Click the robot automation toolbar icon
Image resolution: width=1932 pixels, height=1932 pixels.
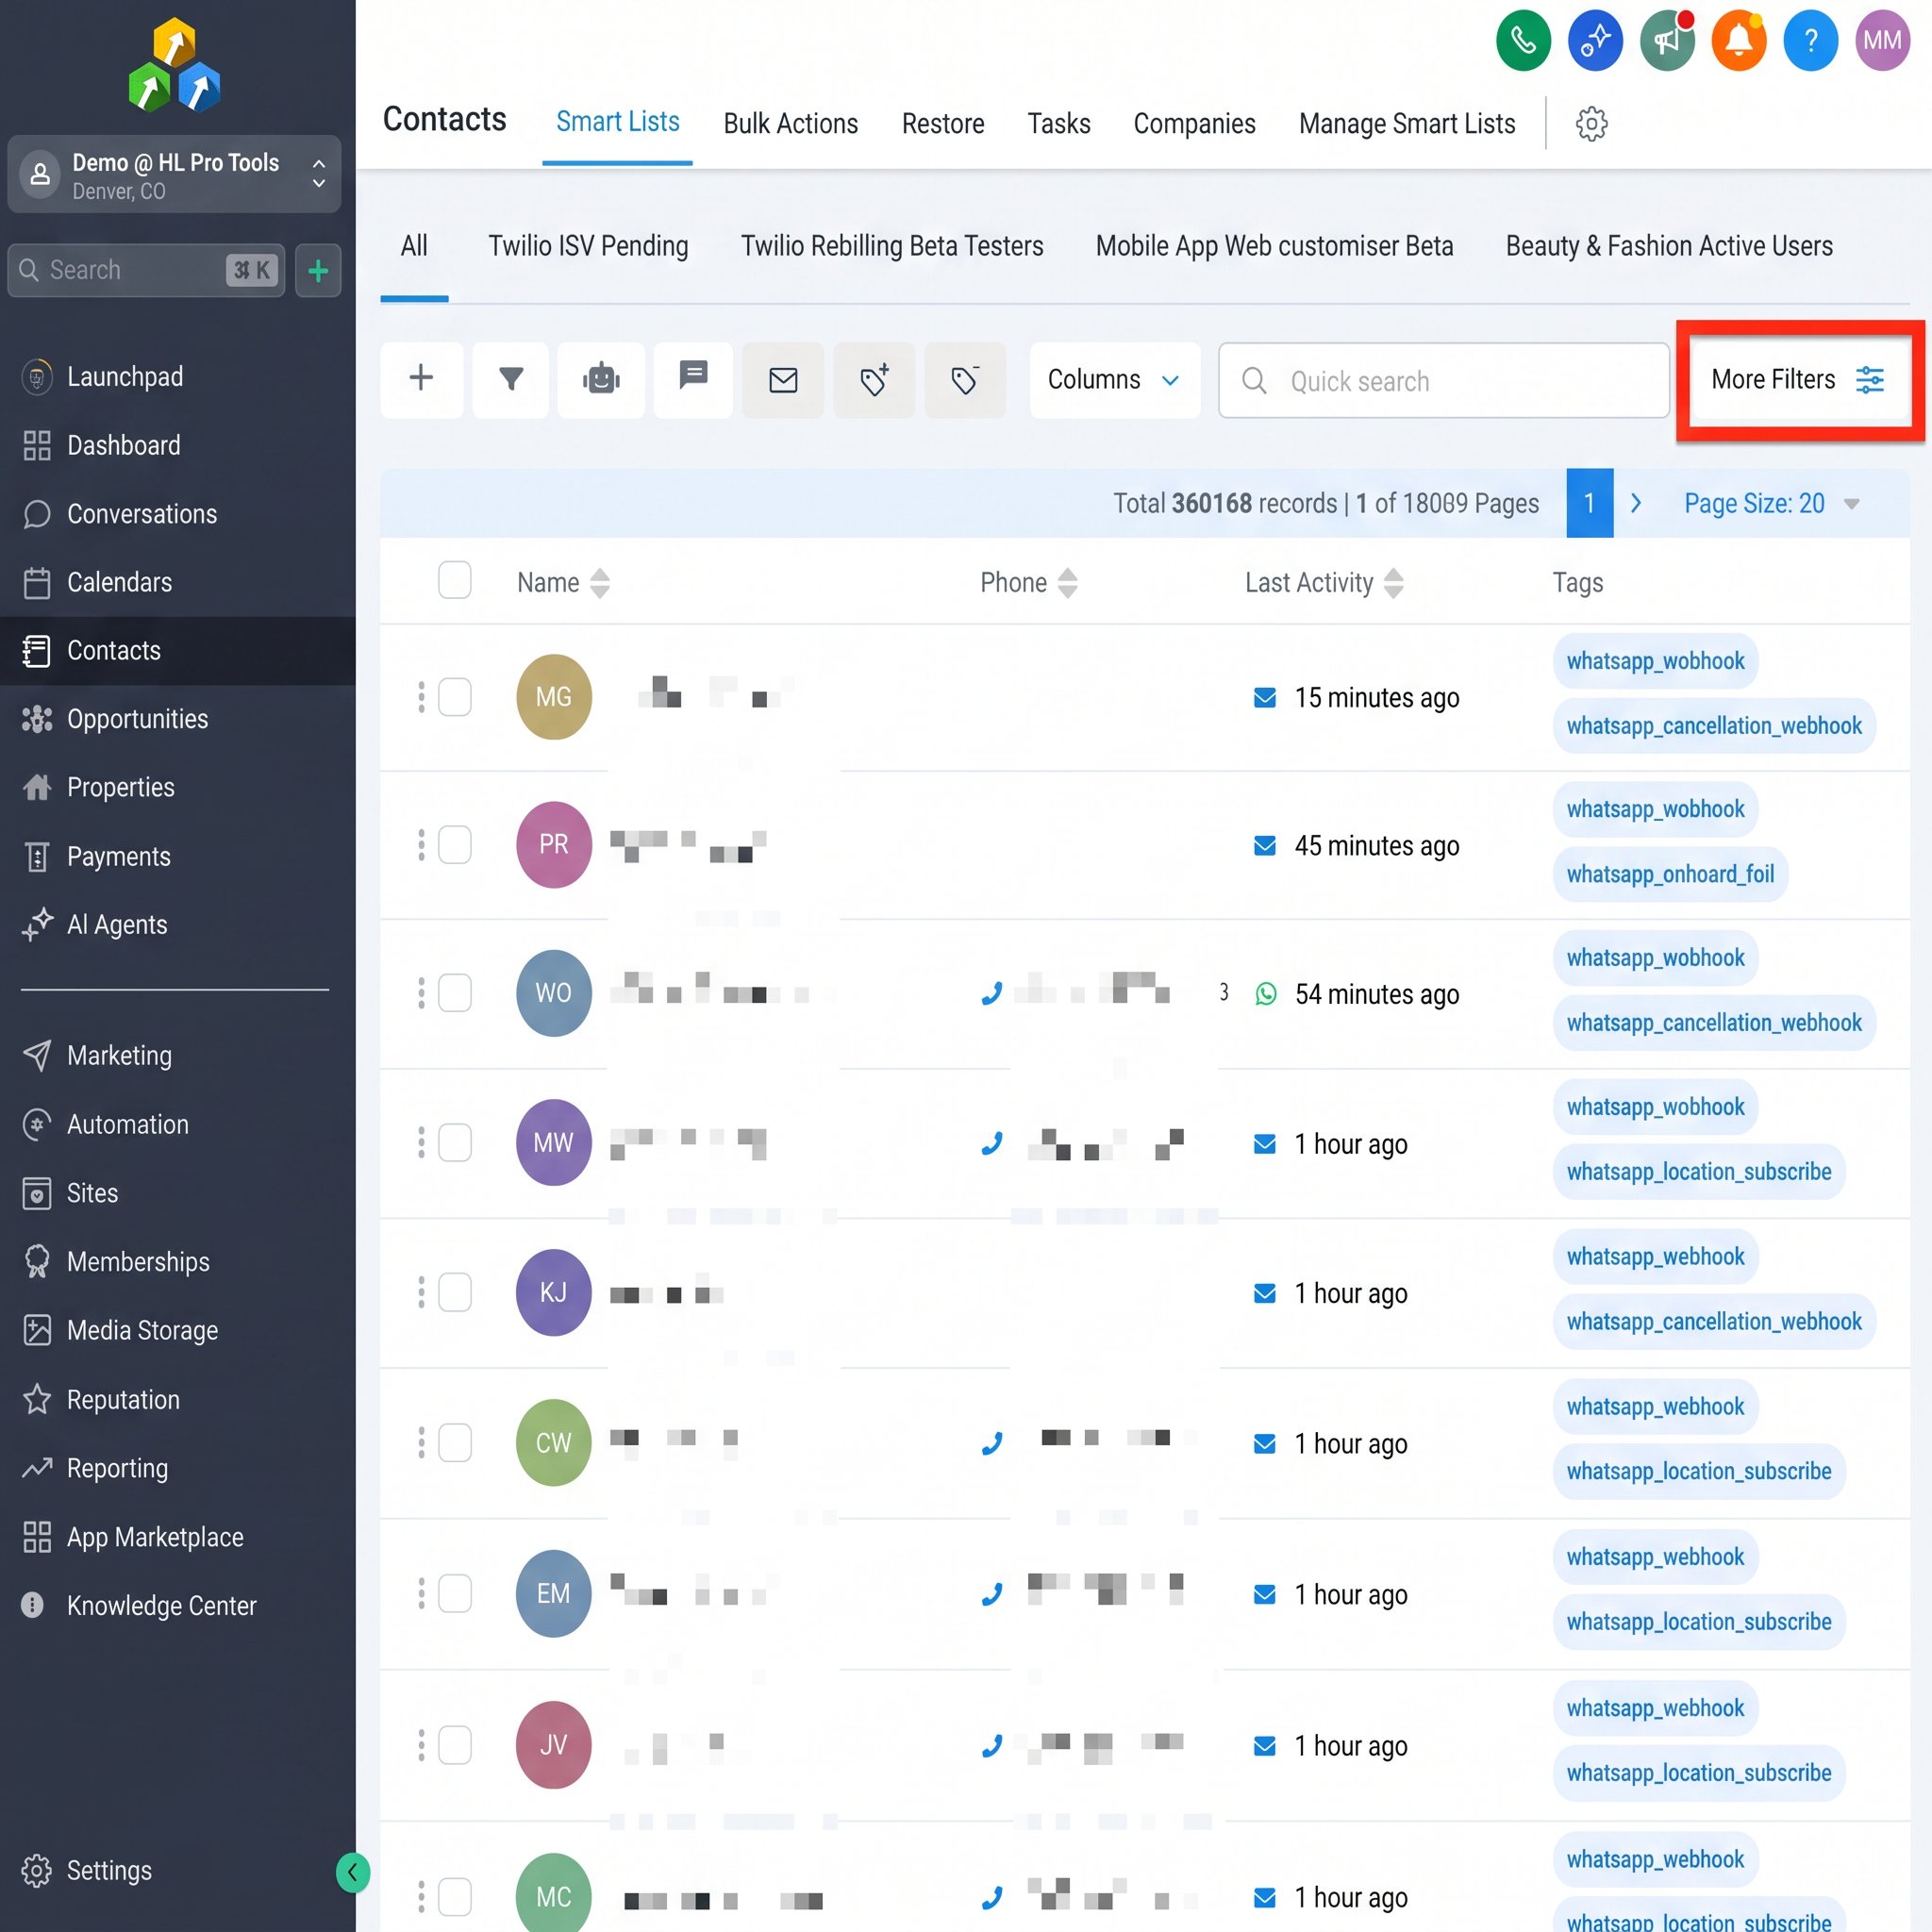[601, 379]
